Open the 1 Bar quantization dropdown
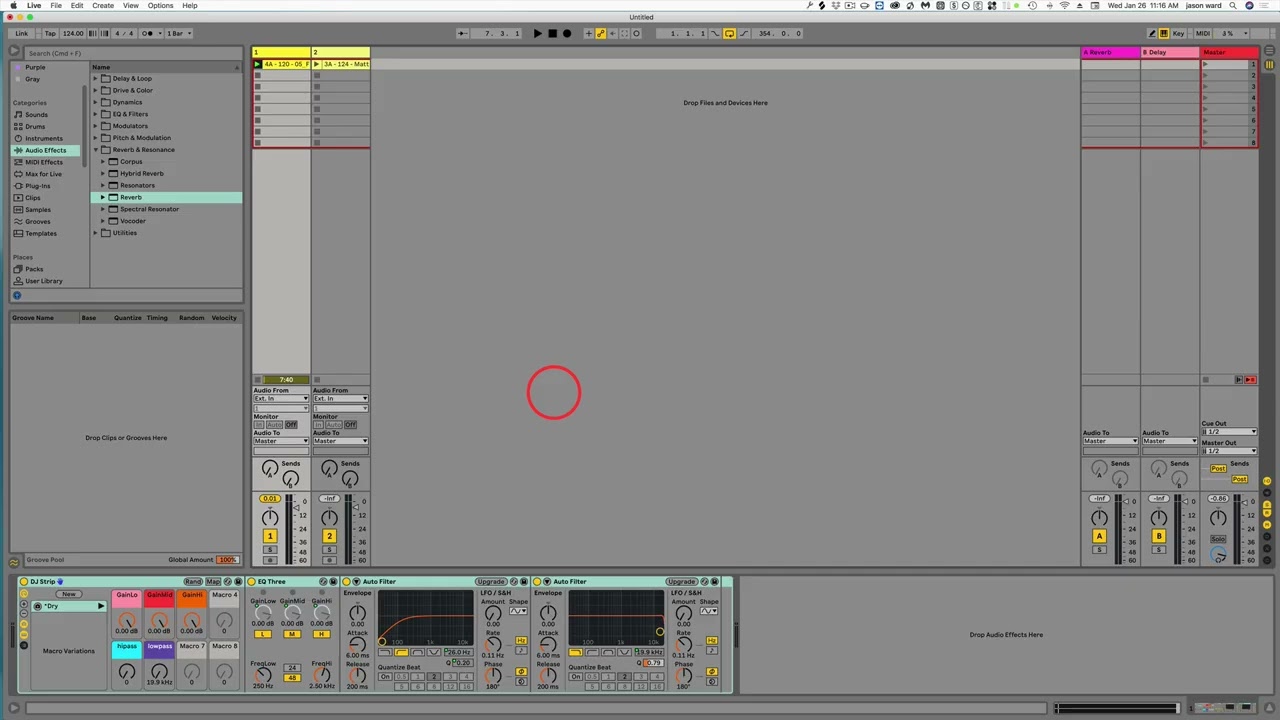The height and width of the screenshot is (720, 1280). click(x=177, y=33)
